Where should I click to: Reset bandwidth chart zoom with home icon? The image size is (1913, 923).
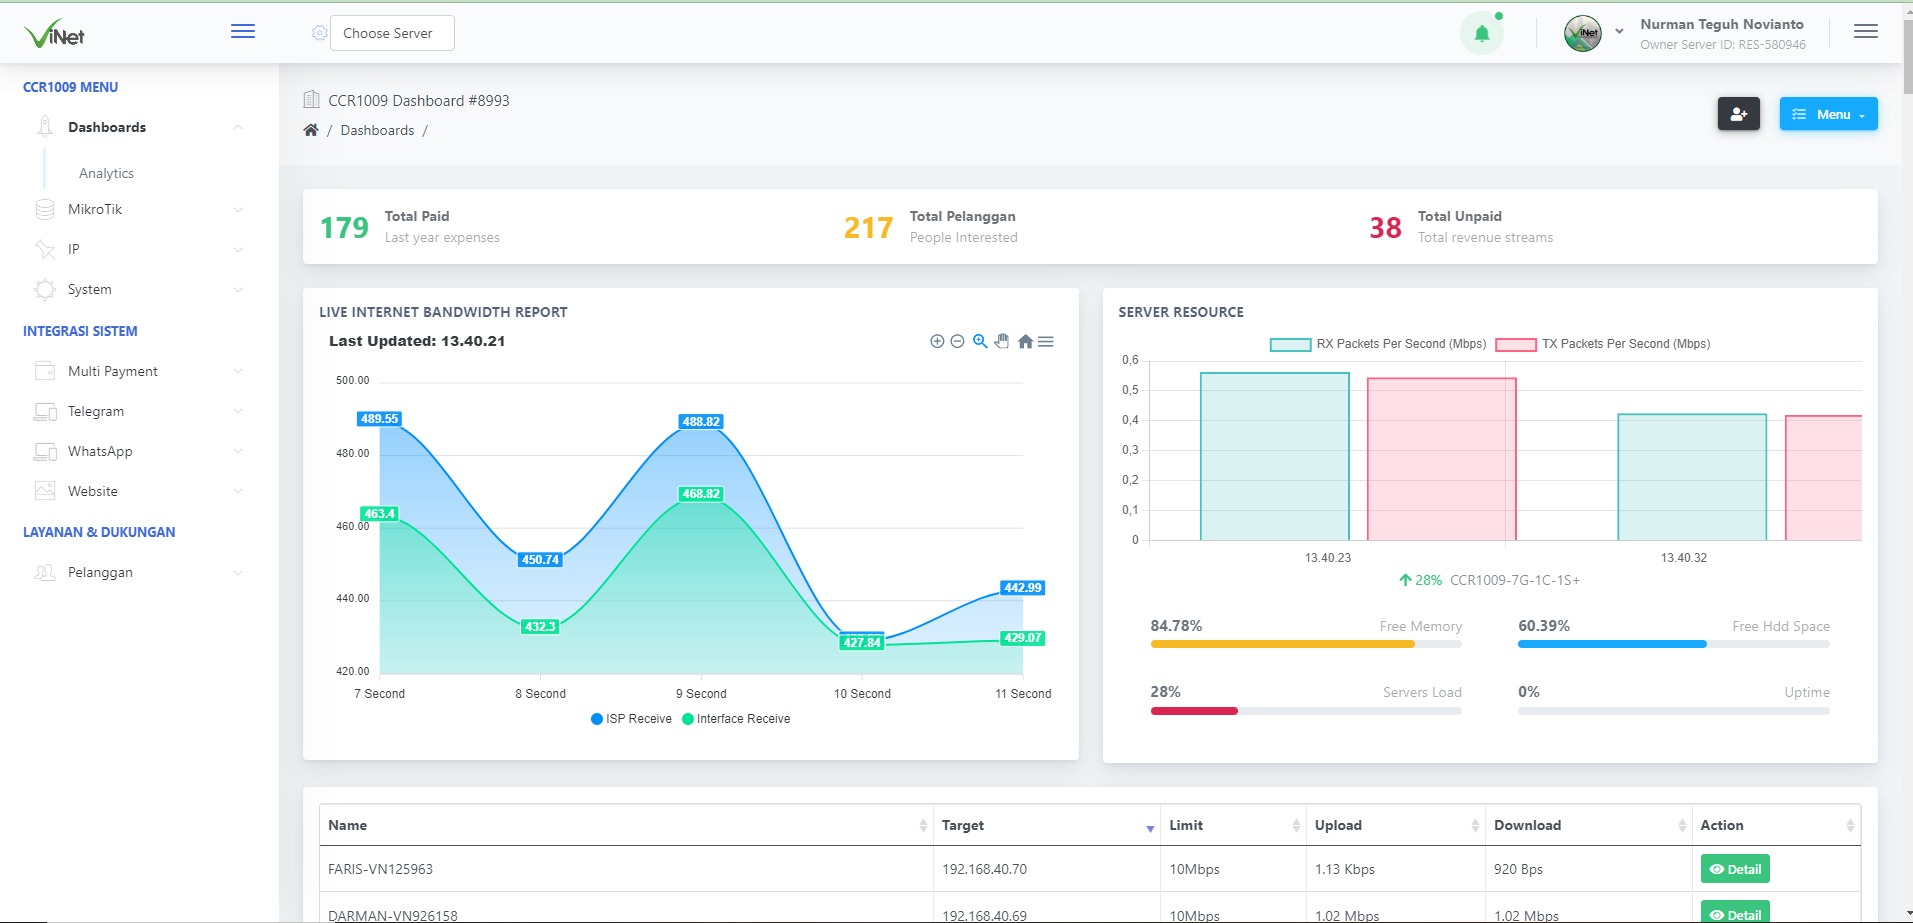pyautogui.click(x=1025, y=342)
